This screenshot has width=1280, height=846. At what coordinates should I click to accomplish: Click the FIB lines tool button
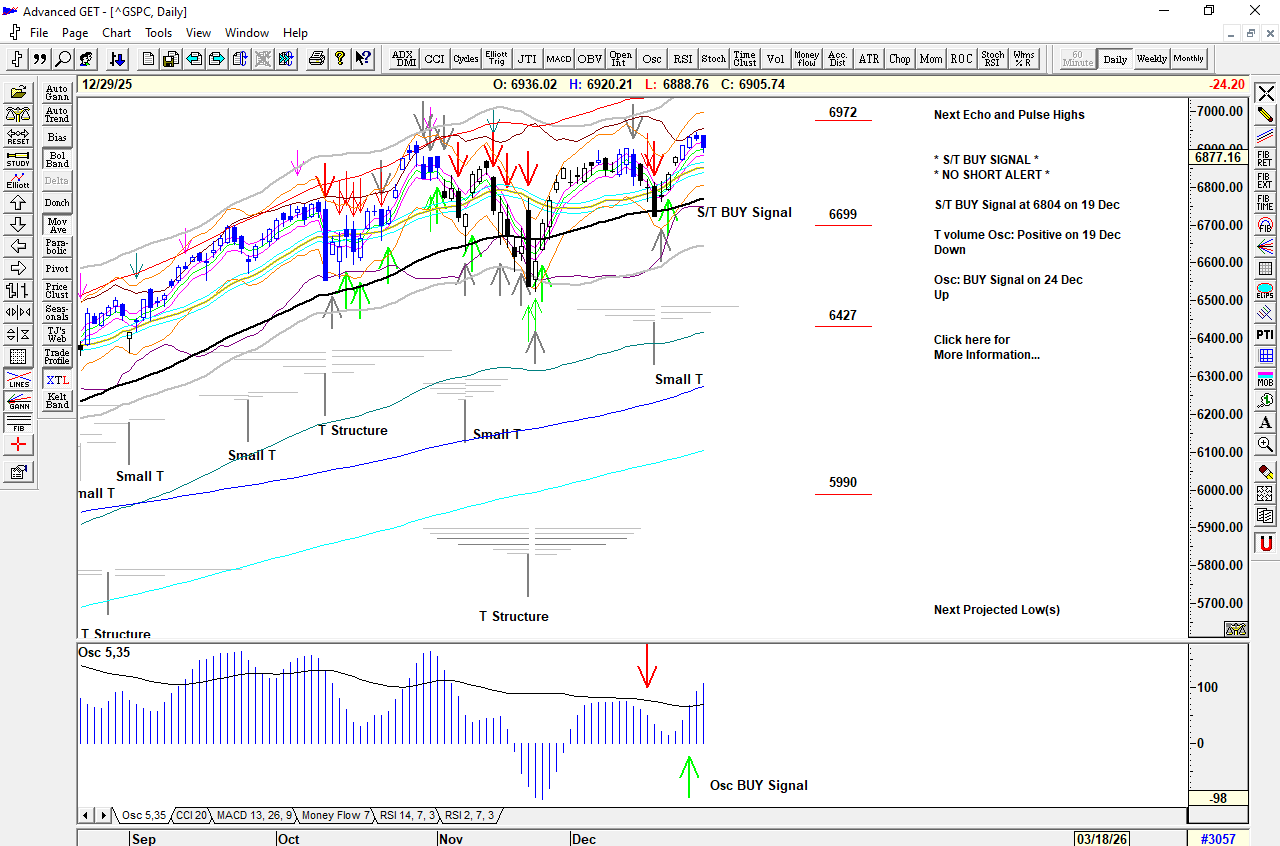(x=18, y=423)
